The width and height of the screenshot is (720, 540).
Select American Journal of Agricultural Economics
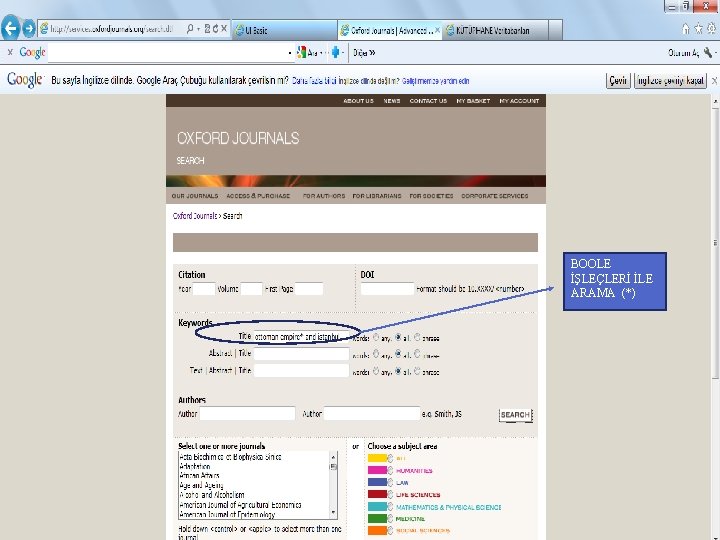click(240, 505)
